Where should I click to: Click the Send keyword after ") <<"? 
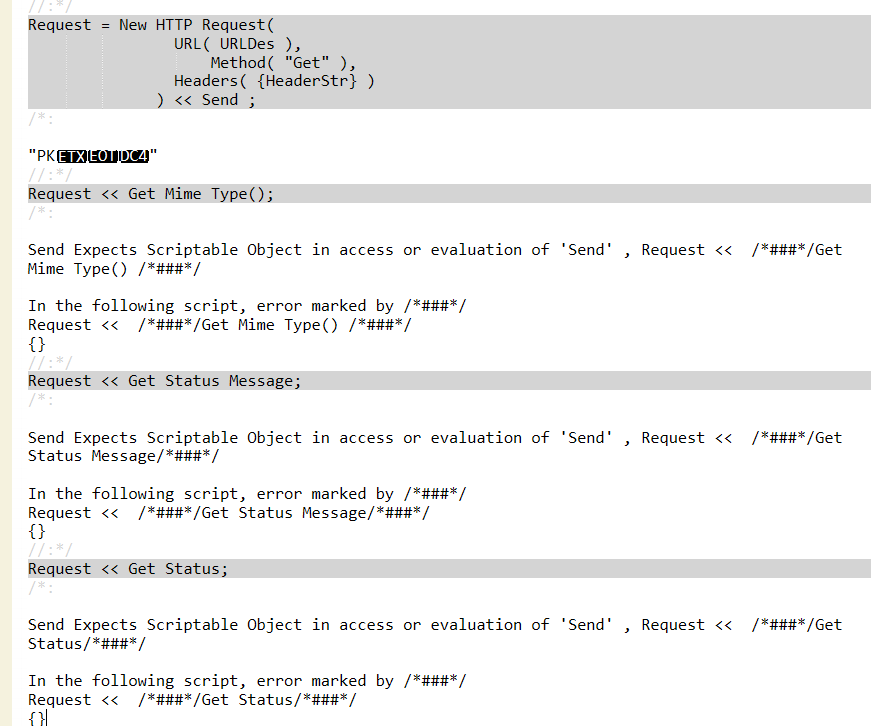219,100
